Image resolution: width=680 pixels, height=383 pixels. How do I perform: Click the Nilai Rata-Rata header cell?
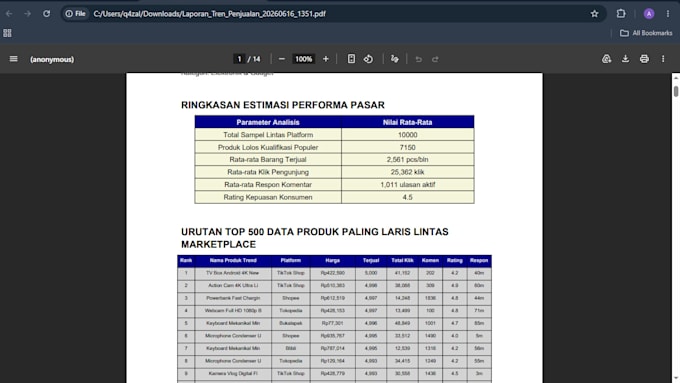click(408, 122)
